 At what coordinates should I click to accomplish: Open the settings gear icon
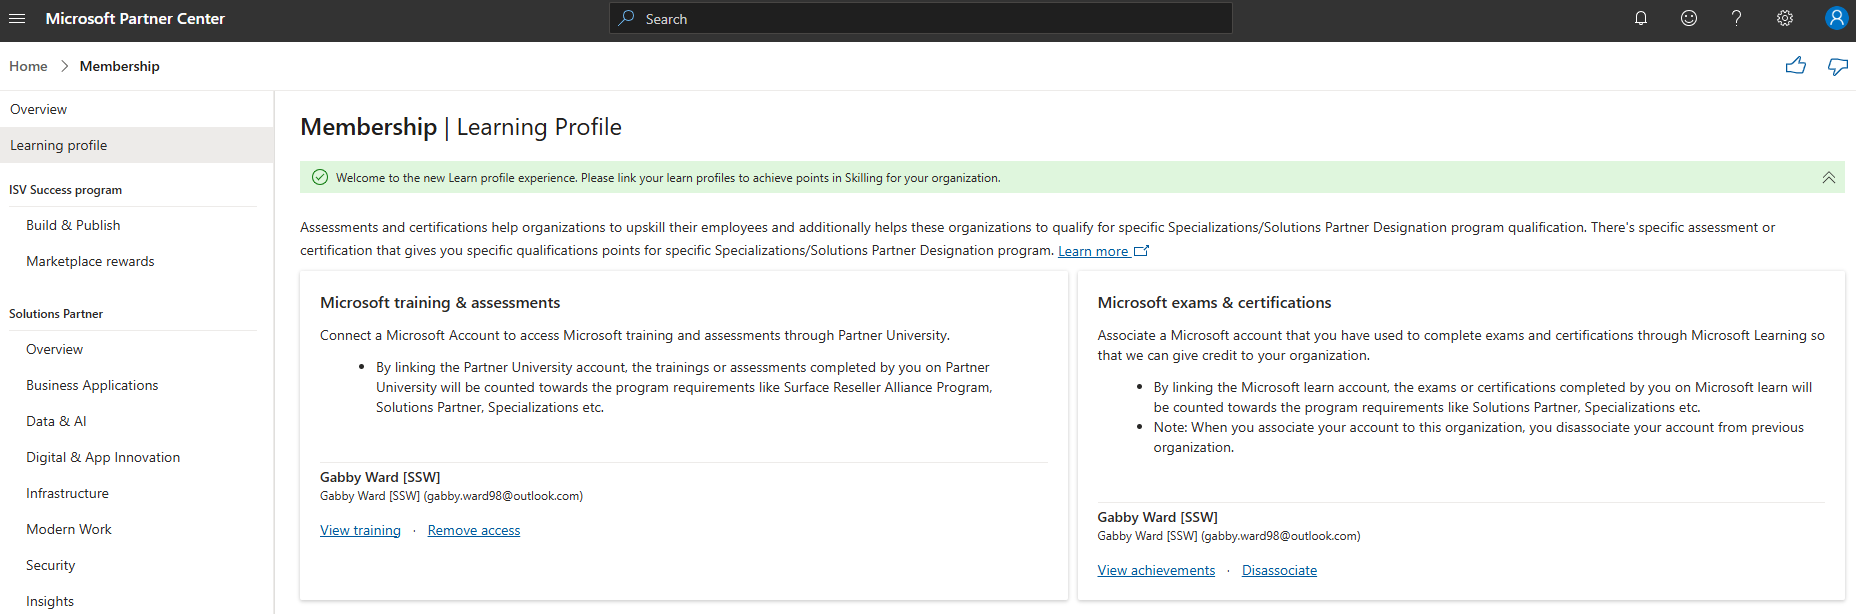click(x=1785, y=18)
